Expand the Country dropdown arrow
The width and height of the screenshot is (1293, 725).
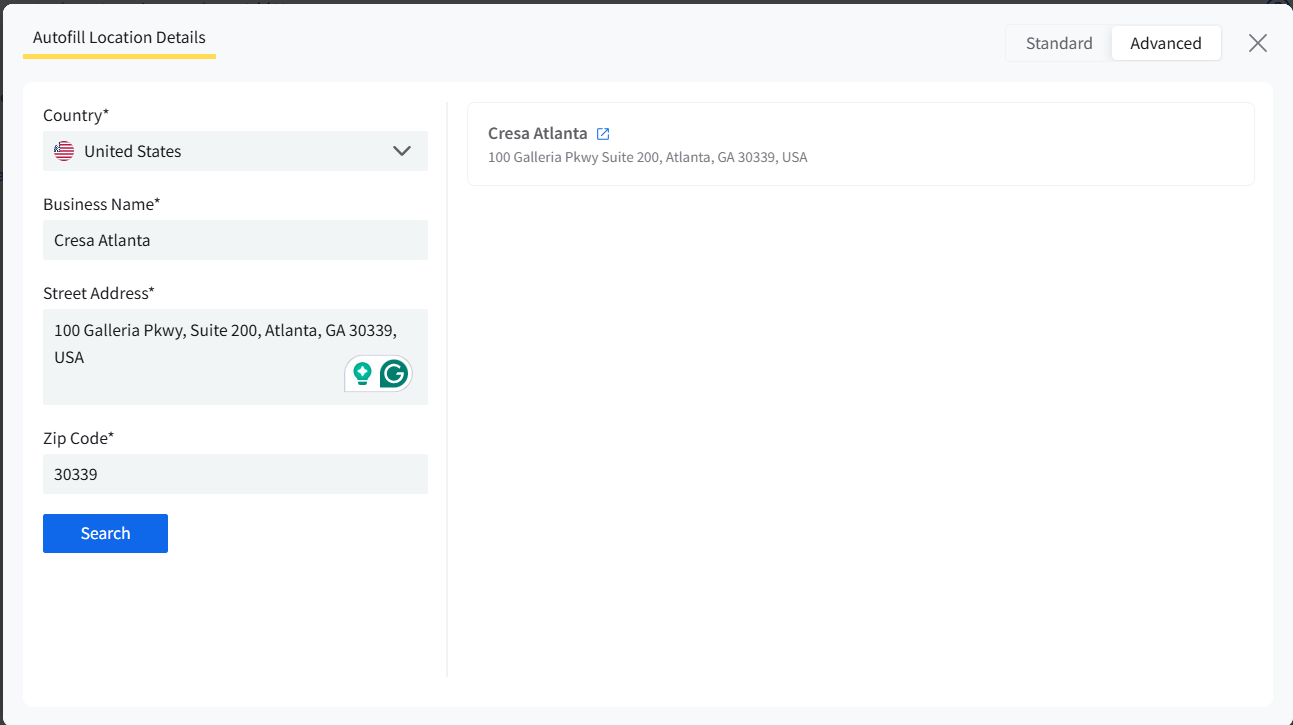click(402, 151)
